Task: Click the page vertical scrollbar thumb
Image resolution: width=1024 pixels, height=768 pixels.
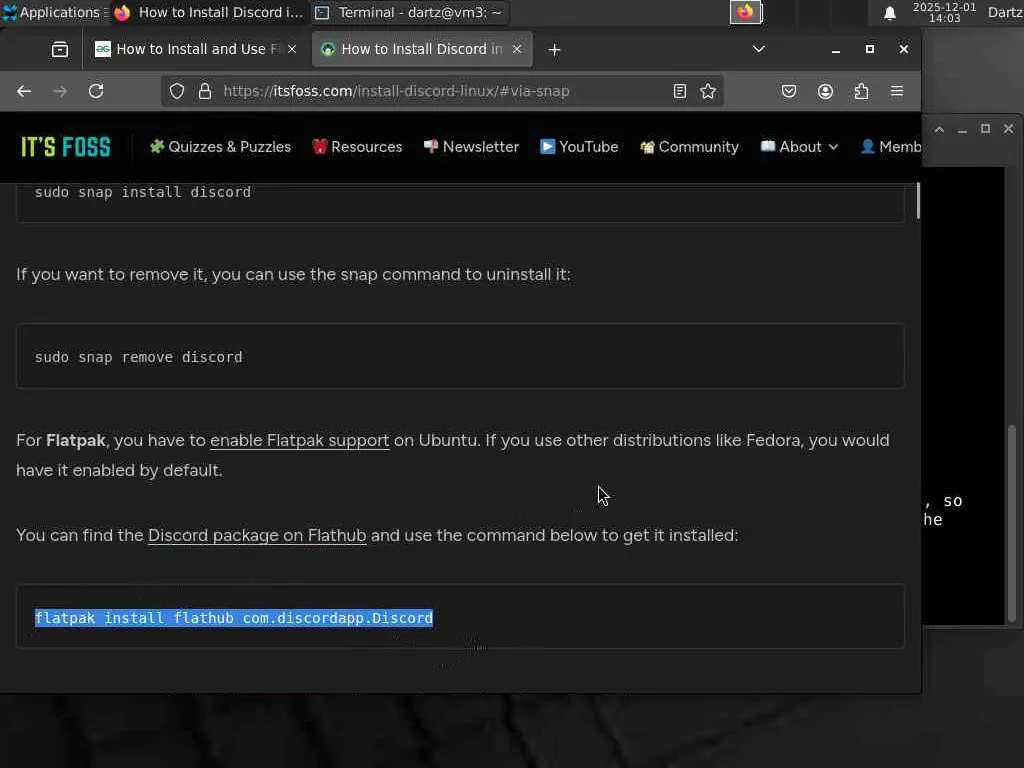Action: [x=918, y=200]
